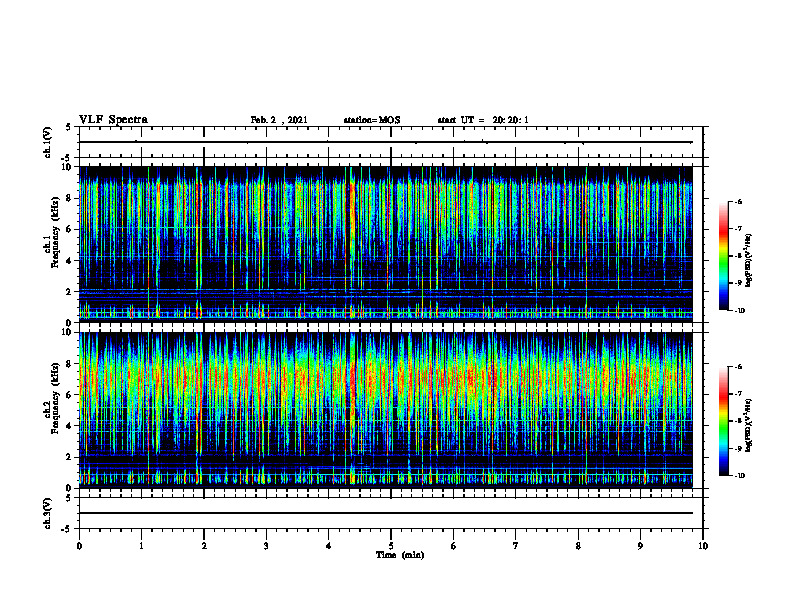Click the 4 kHz tick on ch.1 frequency axis
Screen dimensions: 792x612
pyautogui.click(x=70, y=261)
